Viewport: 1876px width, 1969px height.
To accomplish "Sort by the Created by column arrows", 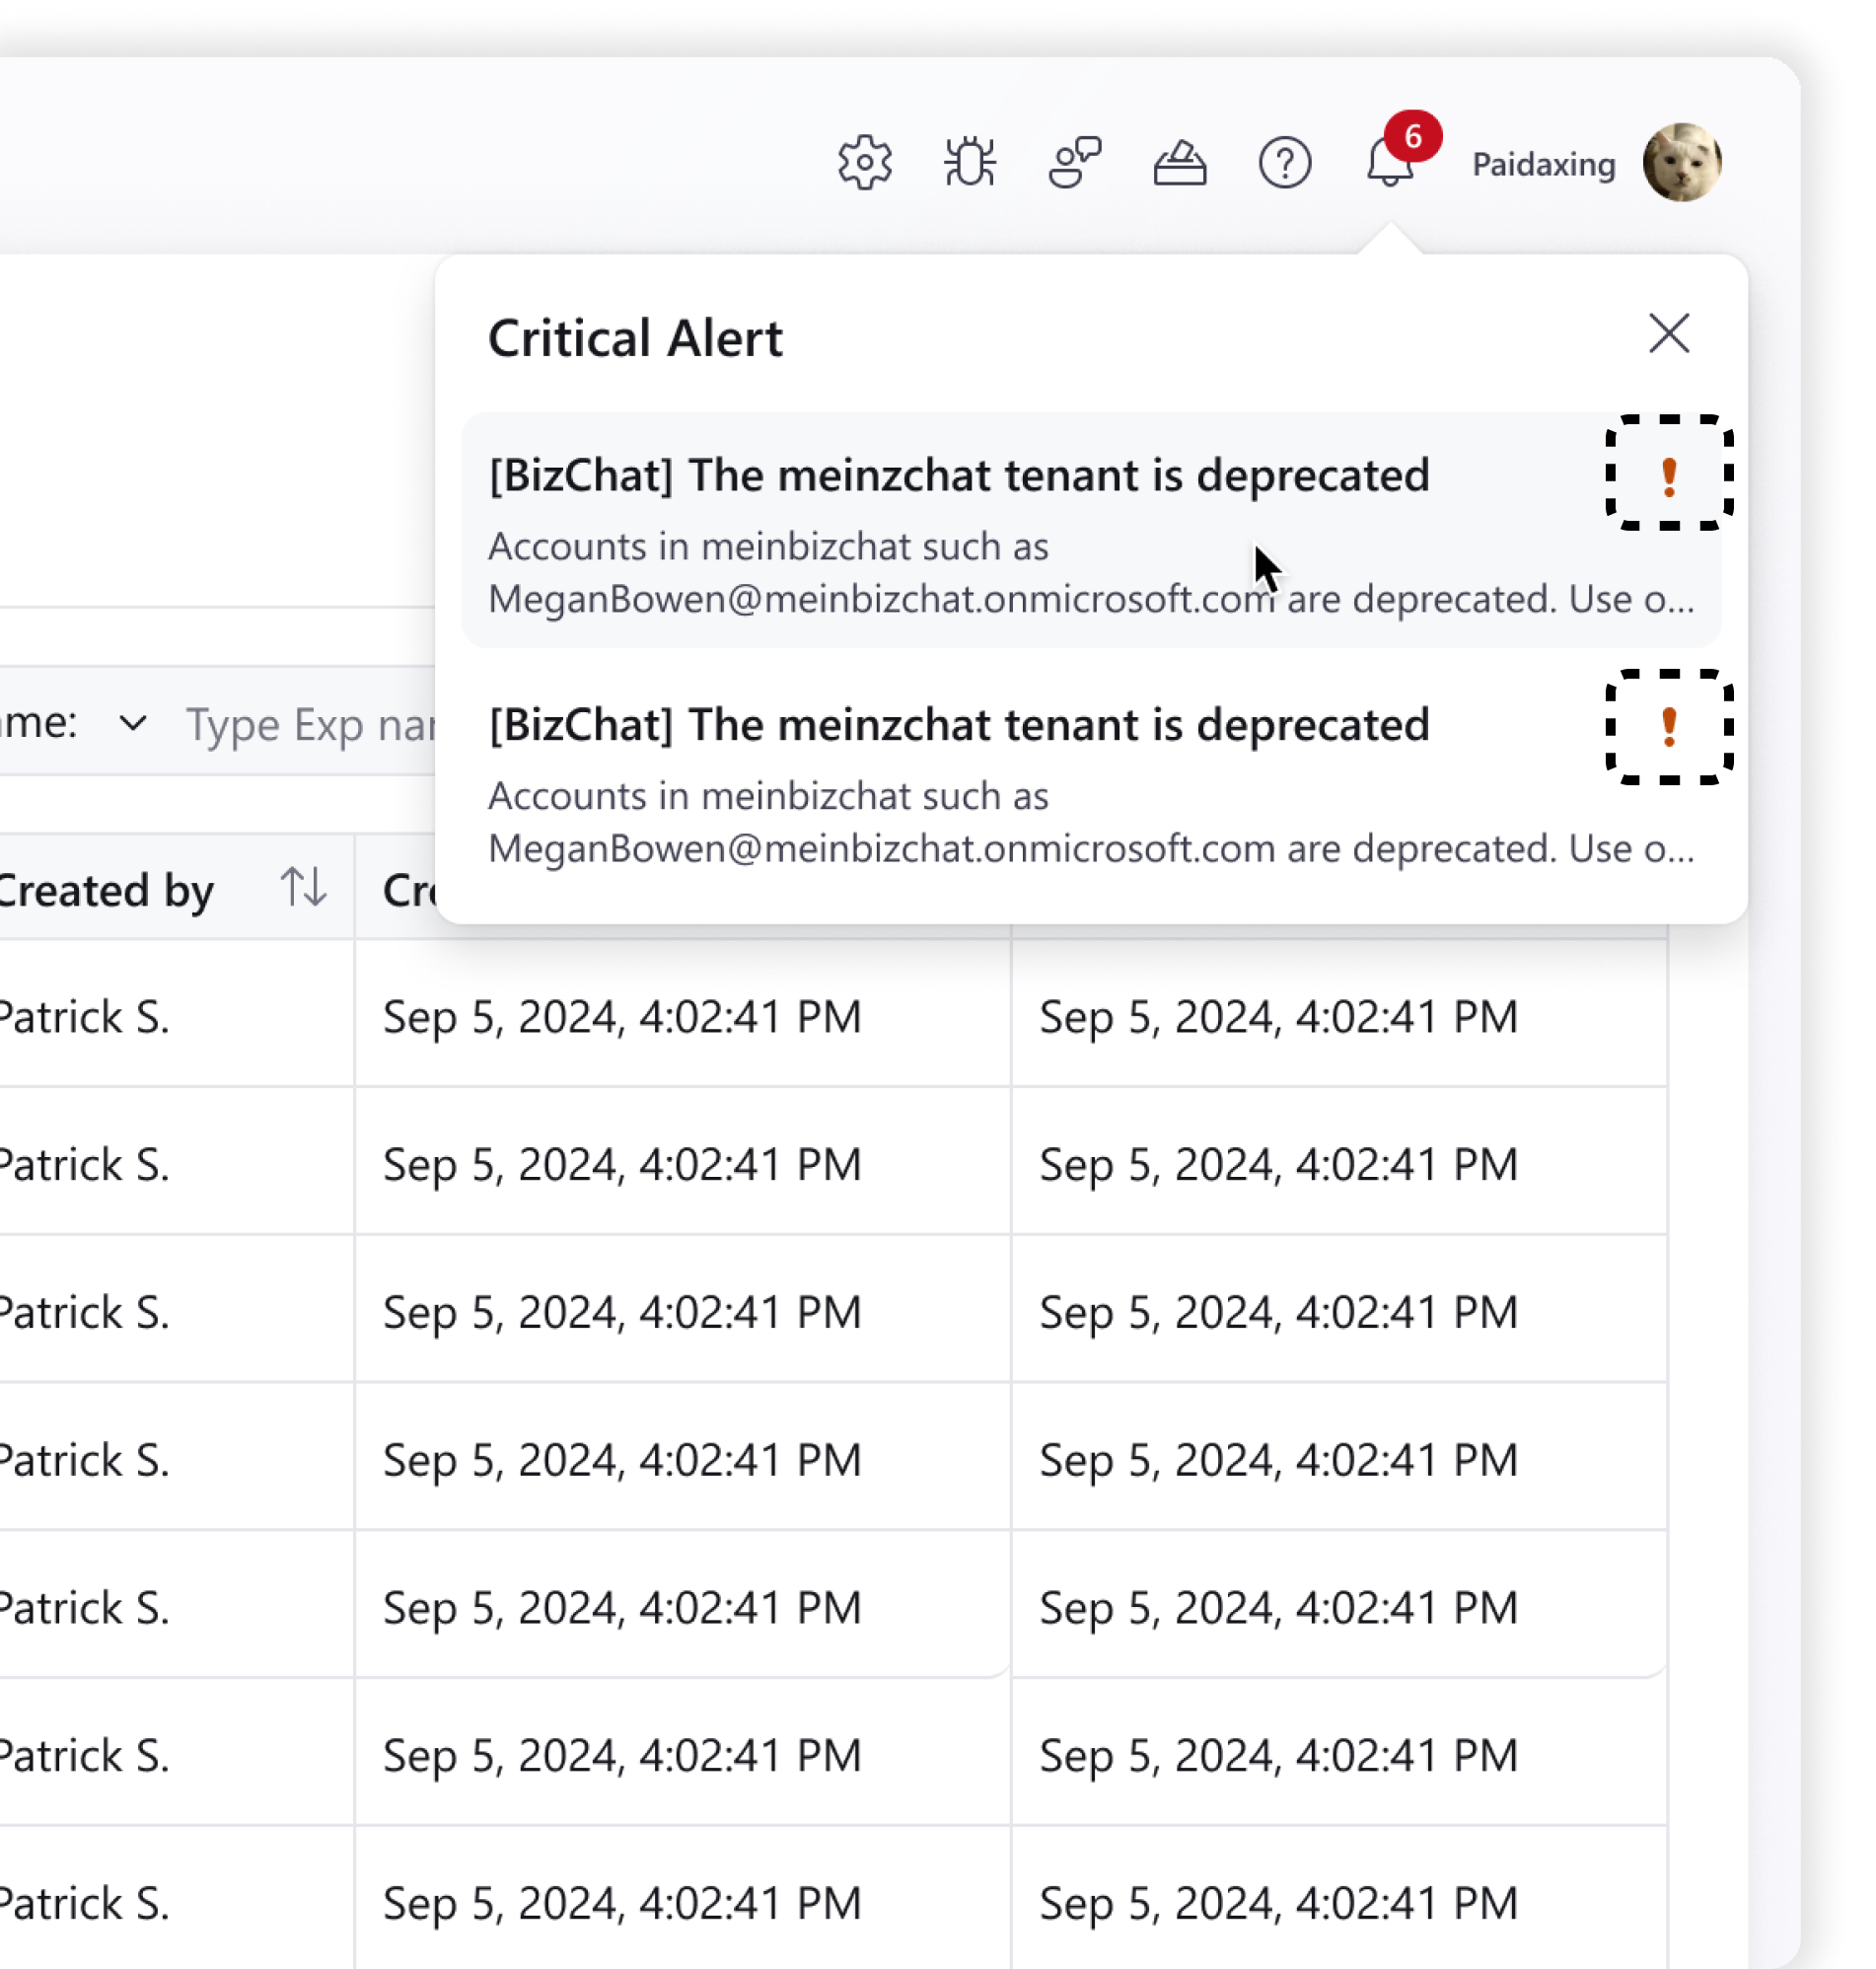I will [x=303, y=887].
